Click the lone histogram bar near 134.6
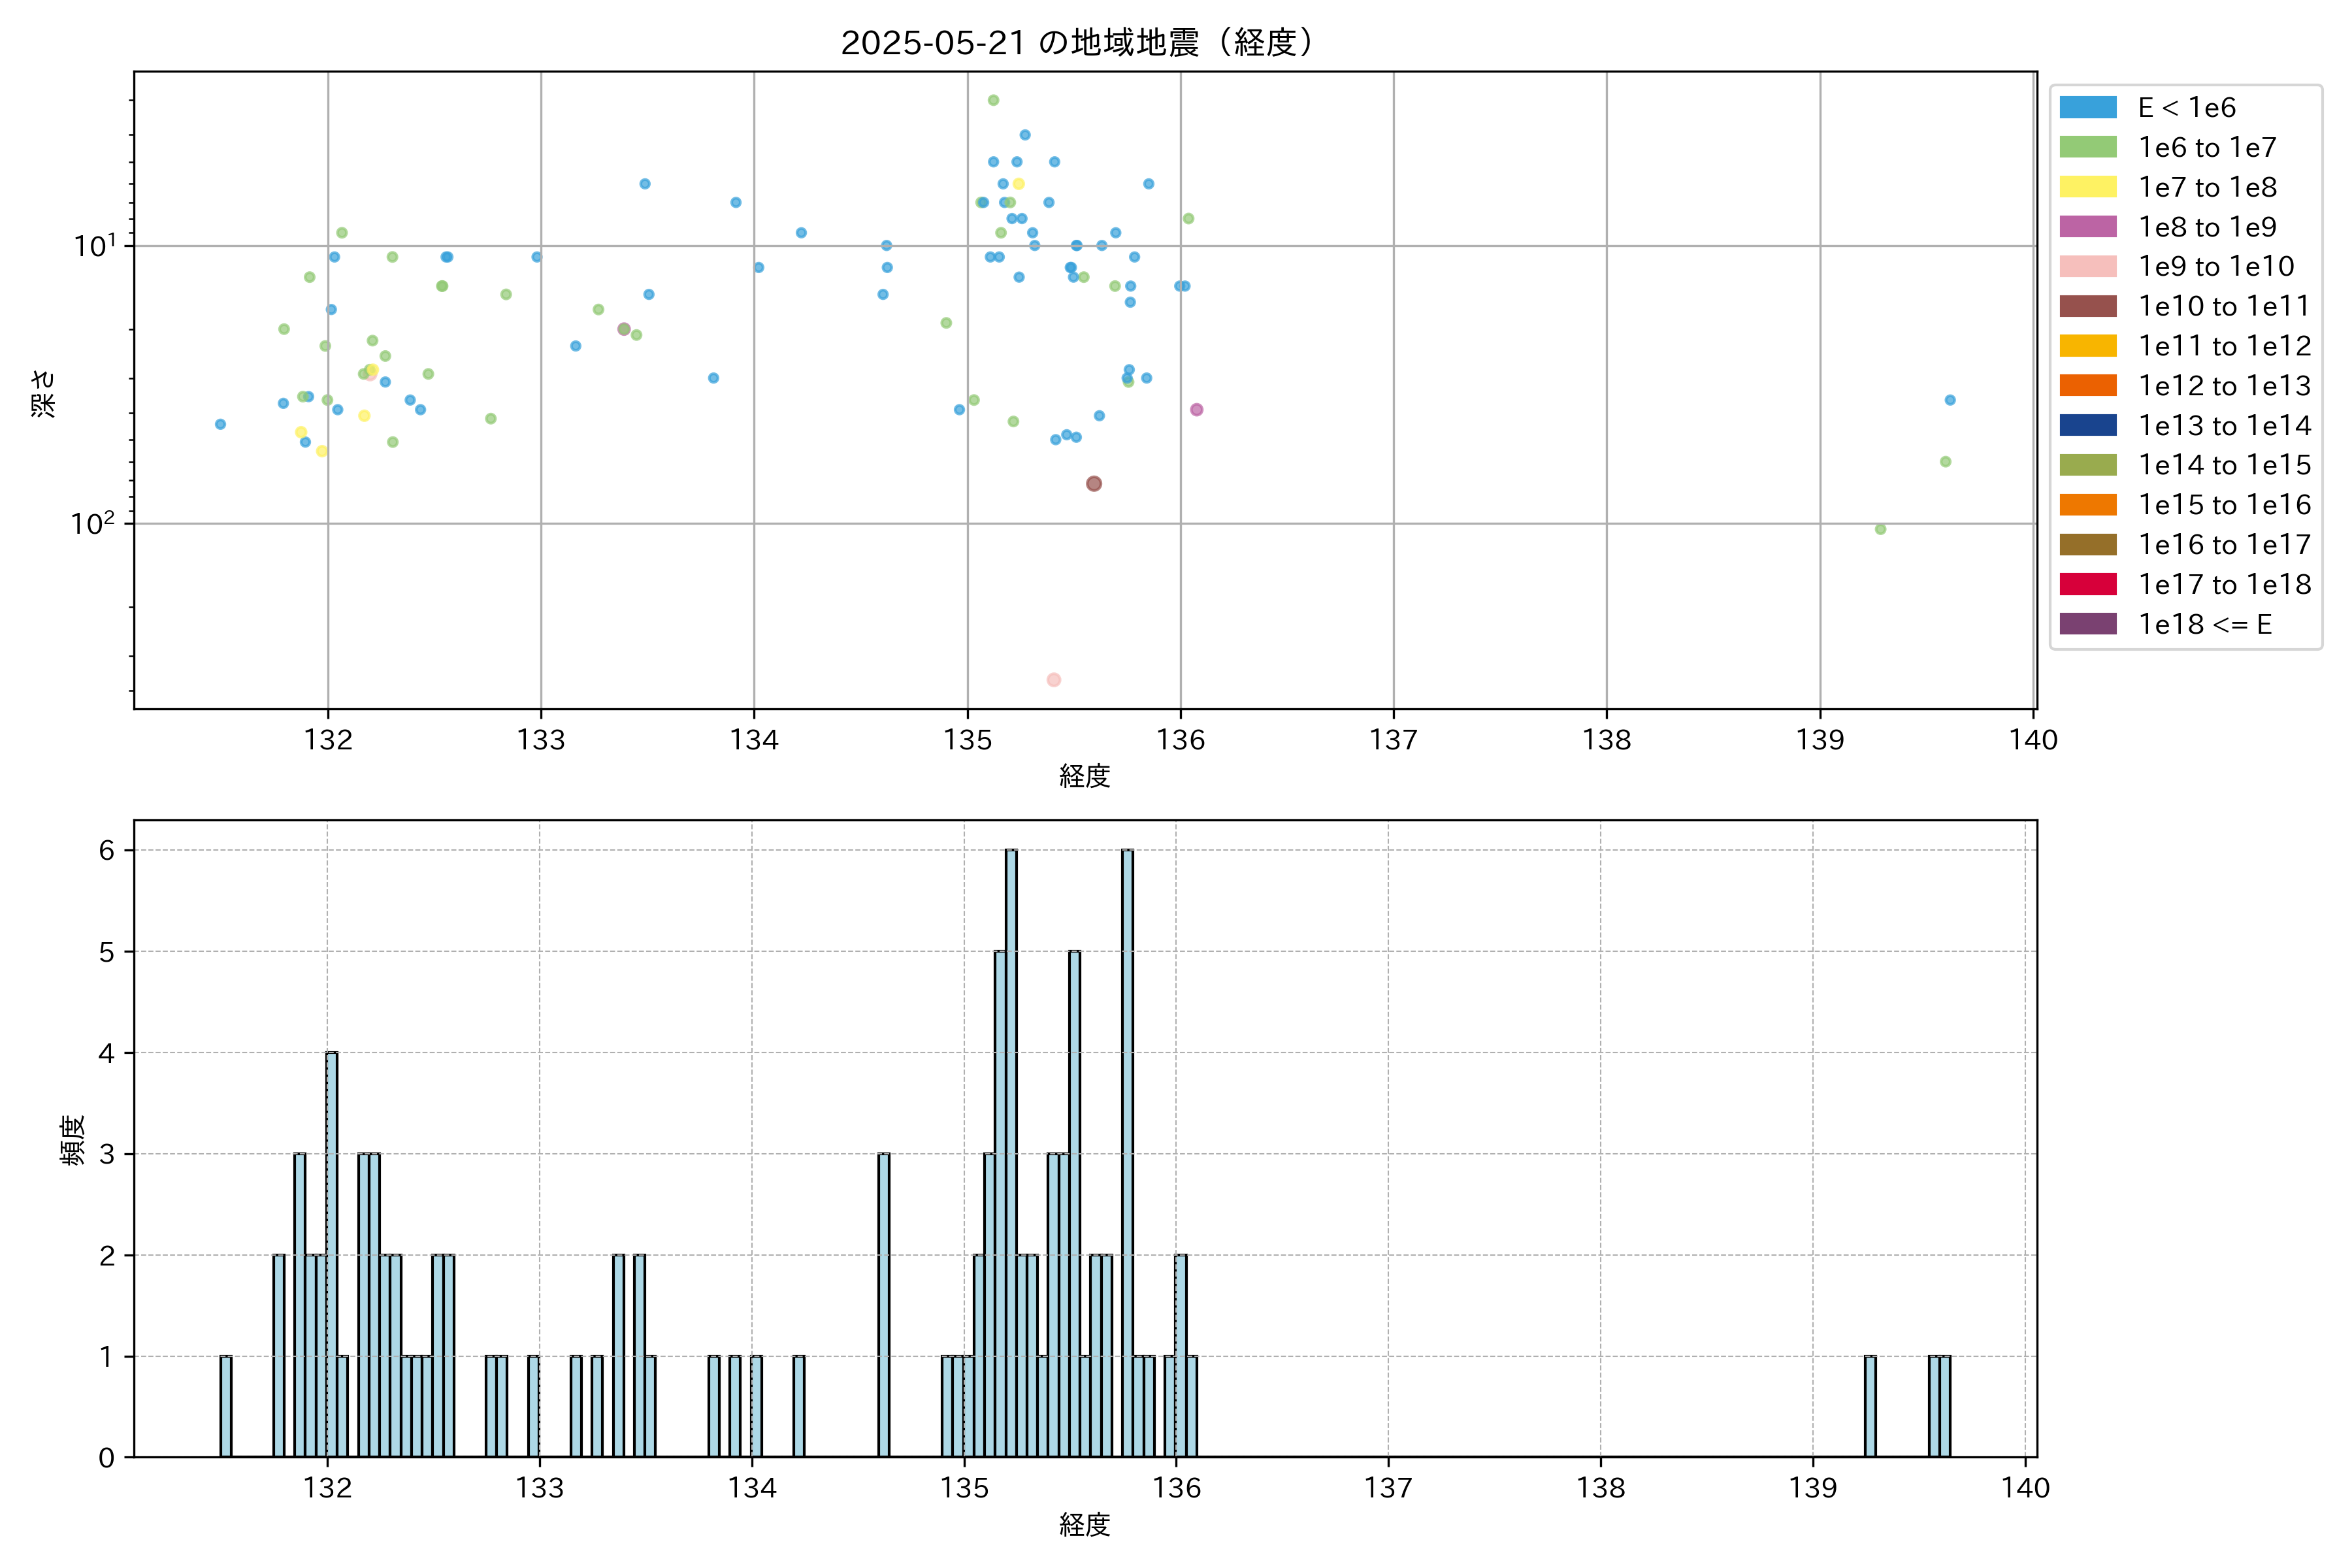Viewport: 2352px width, 1568px height. (x=884, y=1305)
